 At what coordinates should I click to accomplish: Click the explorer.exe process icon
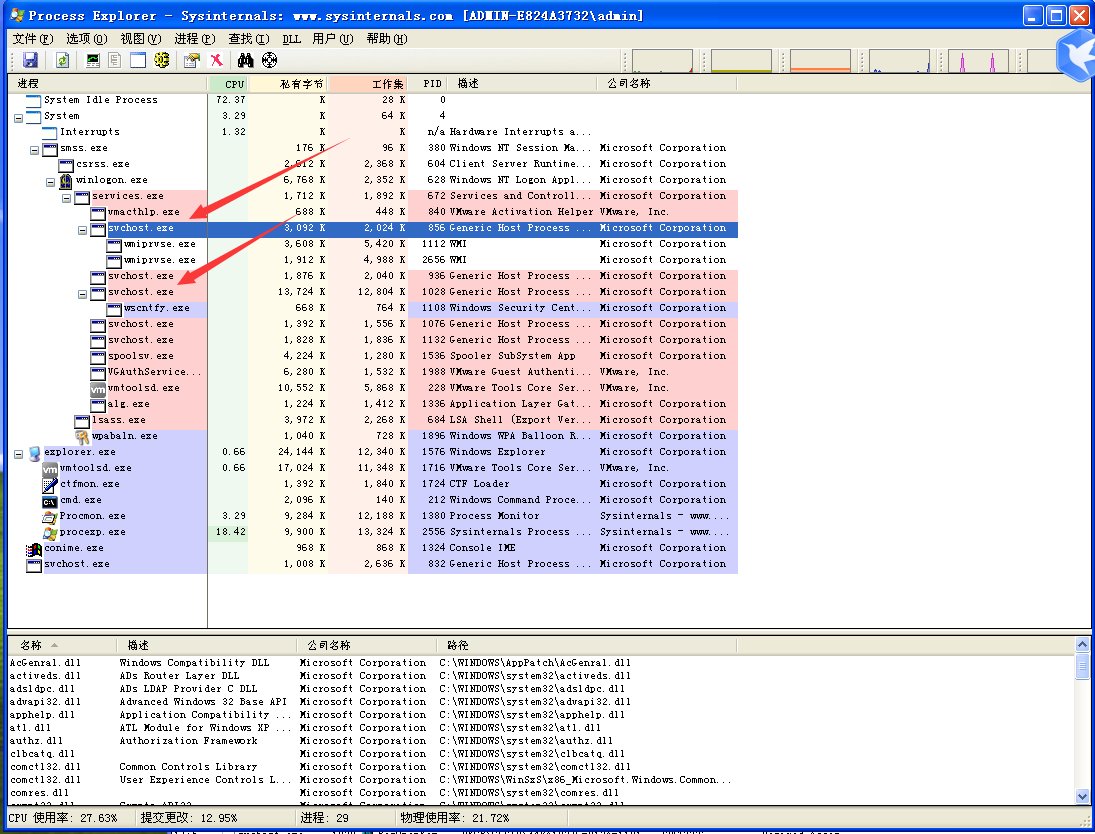[34, 452]
